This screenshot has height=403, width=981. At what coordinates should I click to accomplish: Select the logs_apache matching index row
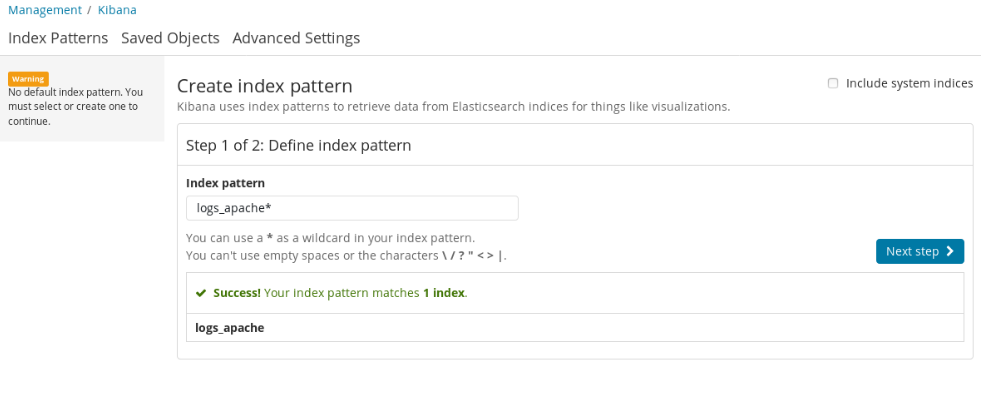point(230,328)
